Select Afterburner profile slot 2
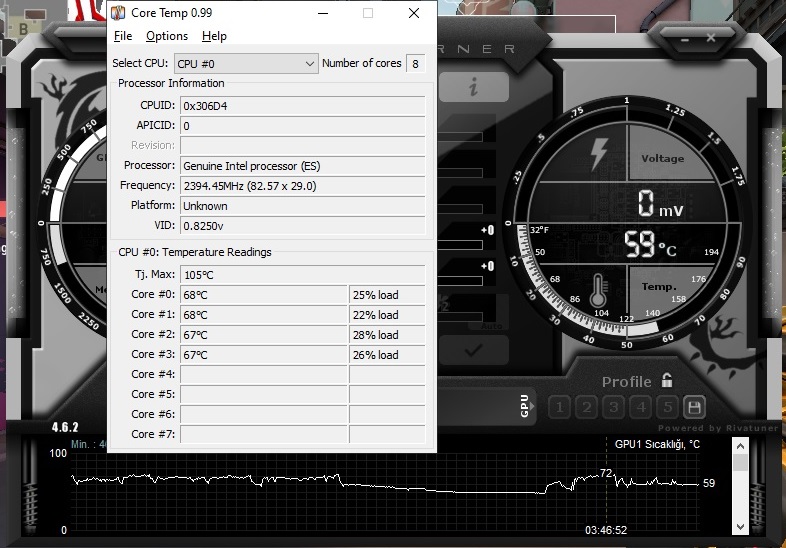The height and width of the screenshot is (548, 786). tap(586, 407)
